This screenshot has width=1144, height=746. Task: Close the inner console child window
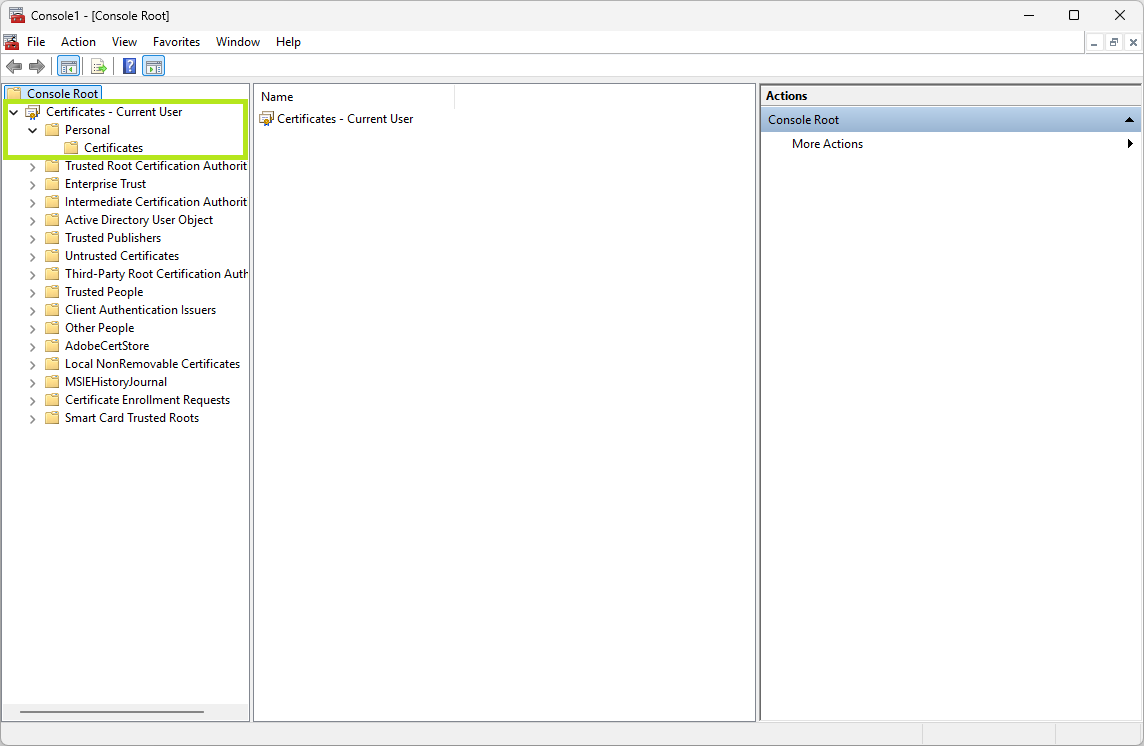point(1133,43)
